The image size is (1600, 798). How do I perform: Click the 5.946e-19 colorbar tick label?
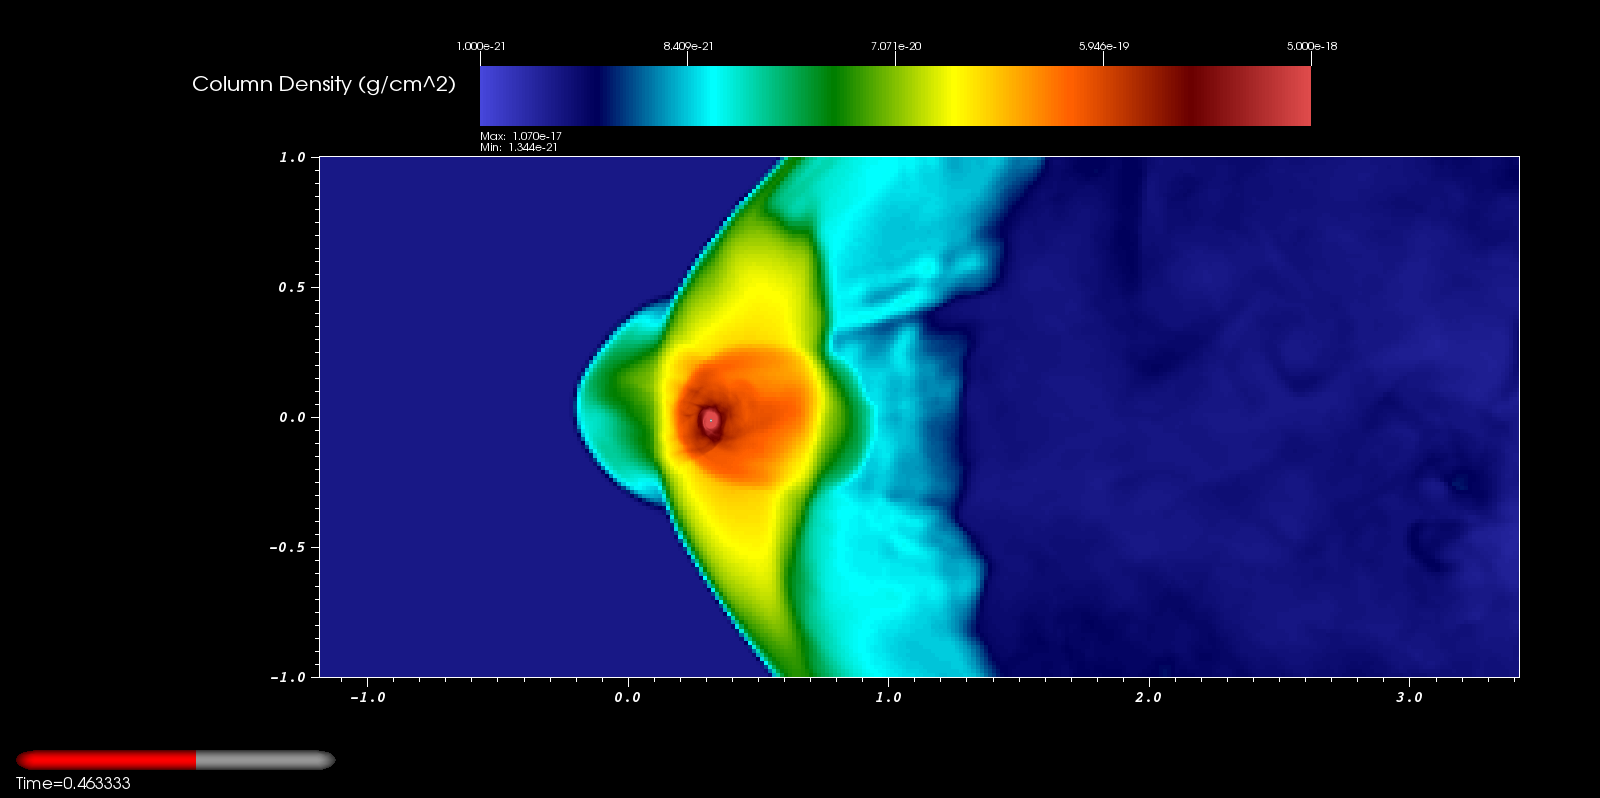(x=1103, y=46)
